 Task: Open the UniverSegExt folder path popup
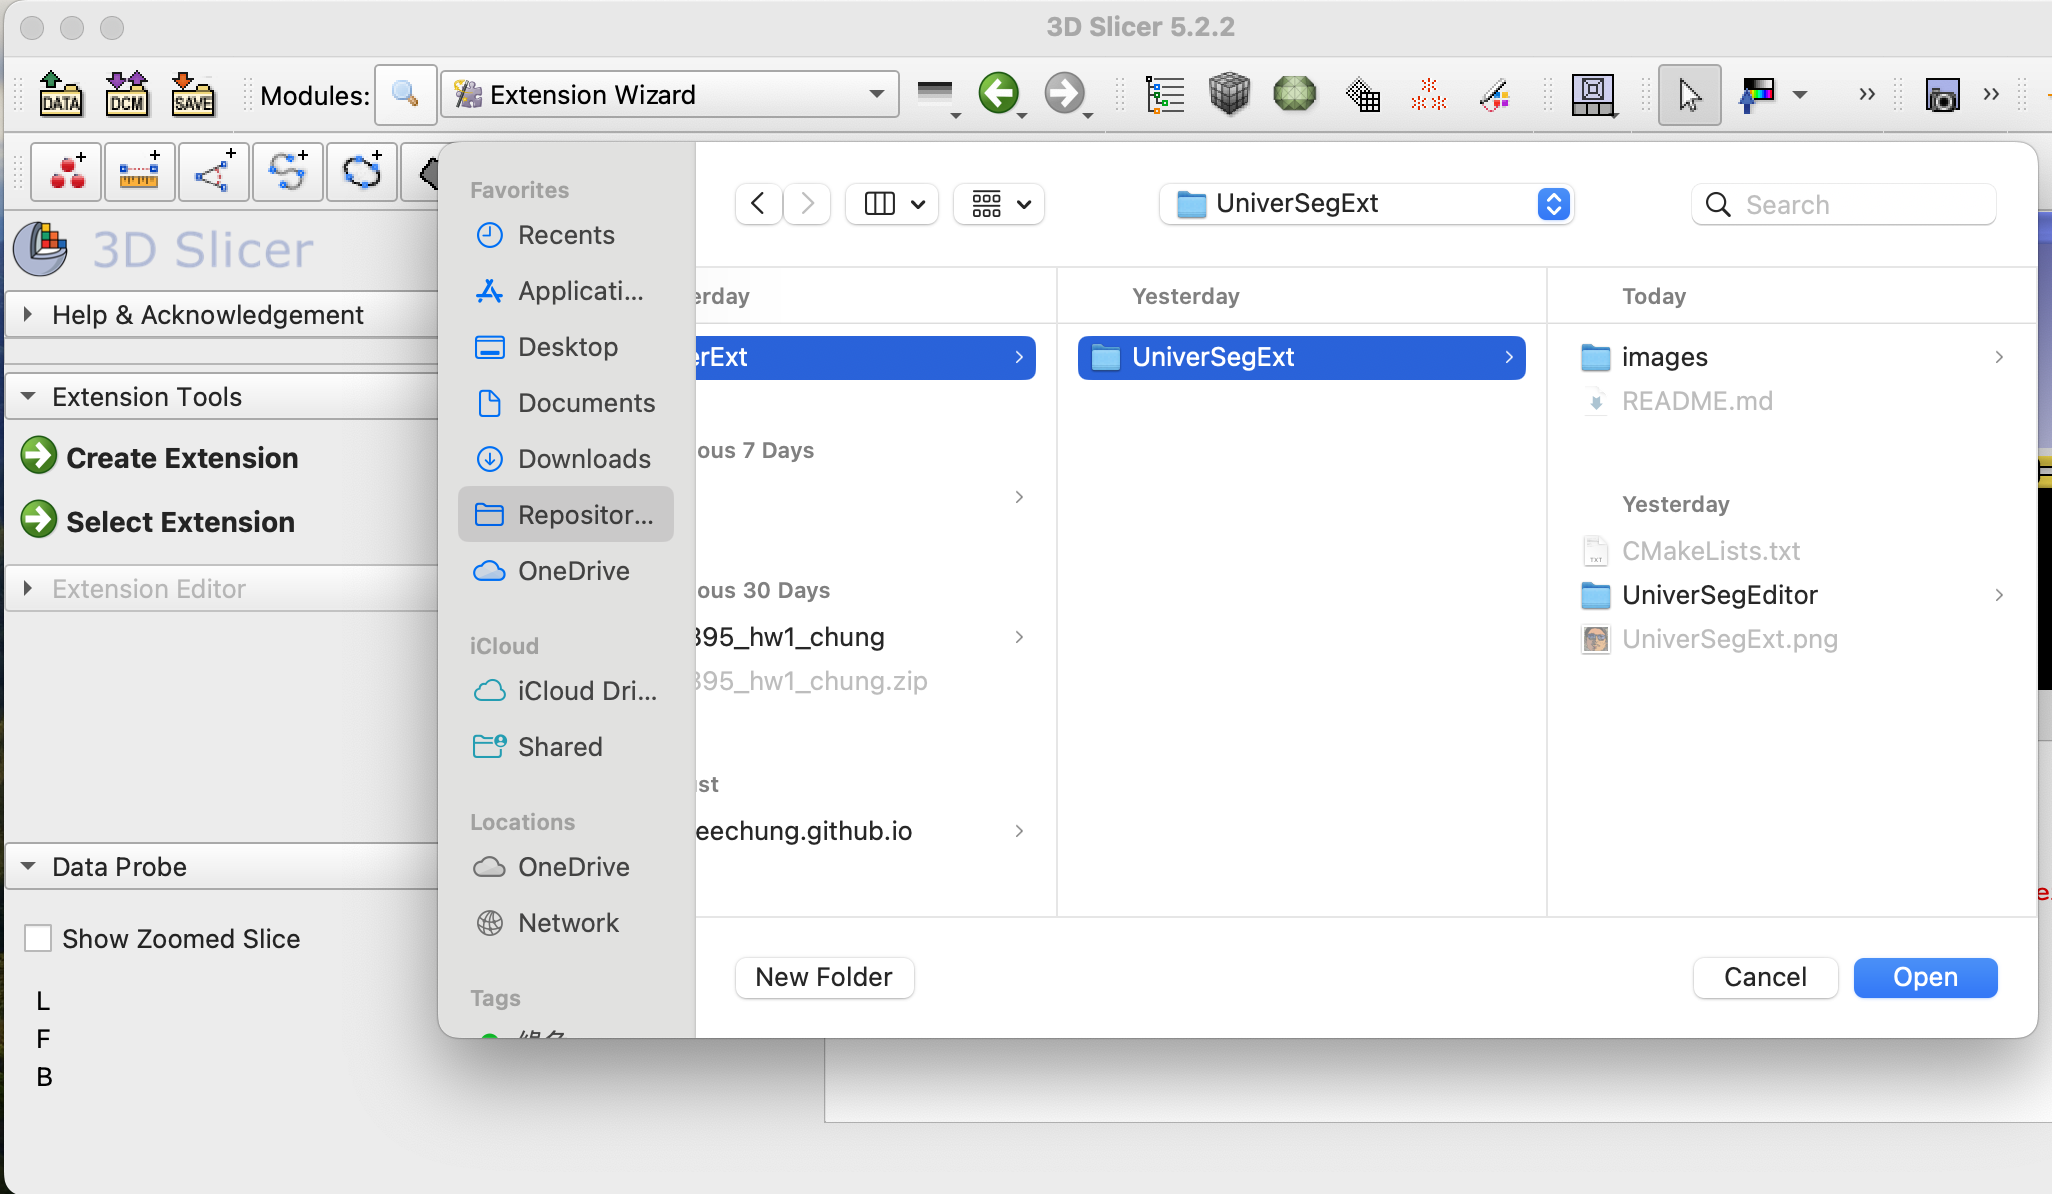tap(1366, 204)
